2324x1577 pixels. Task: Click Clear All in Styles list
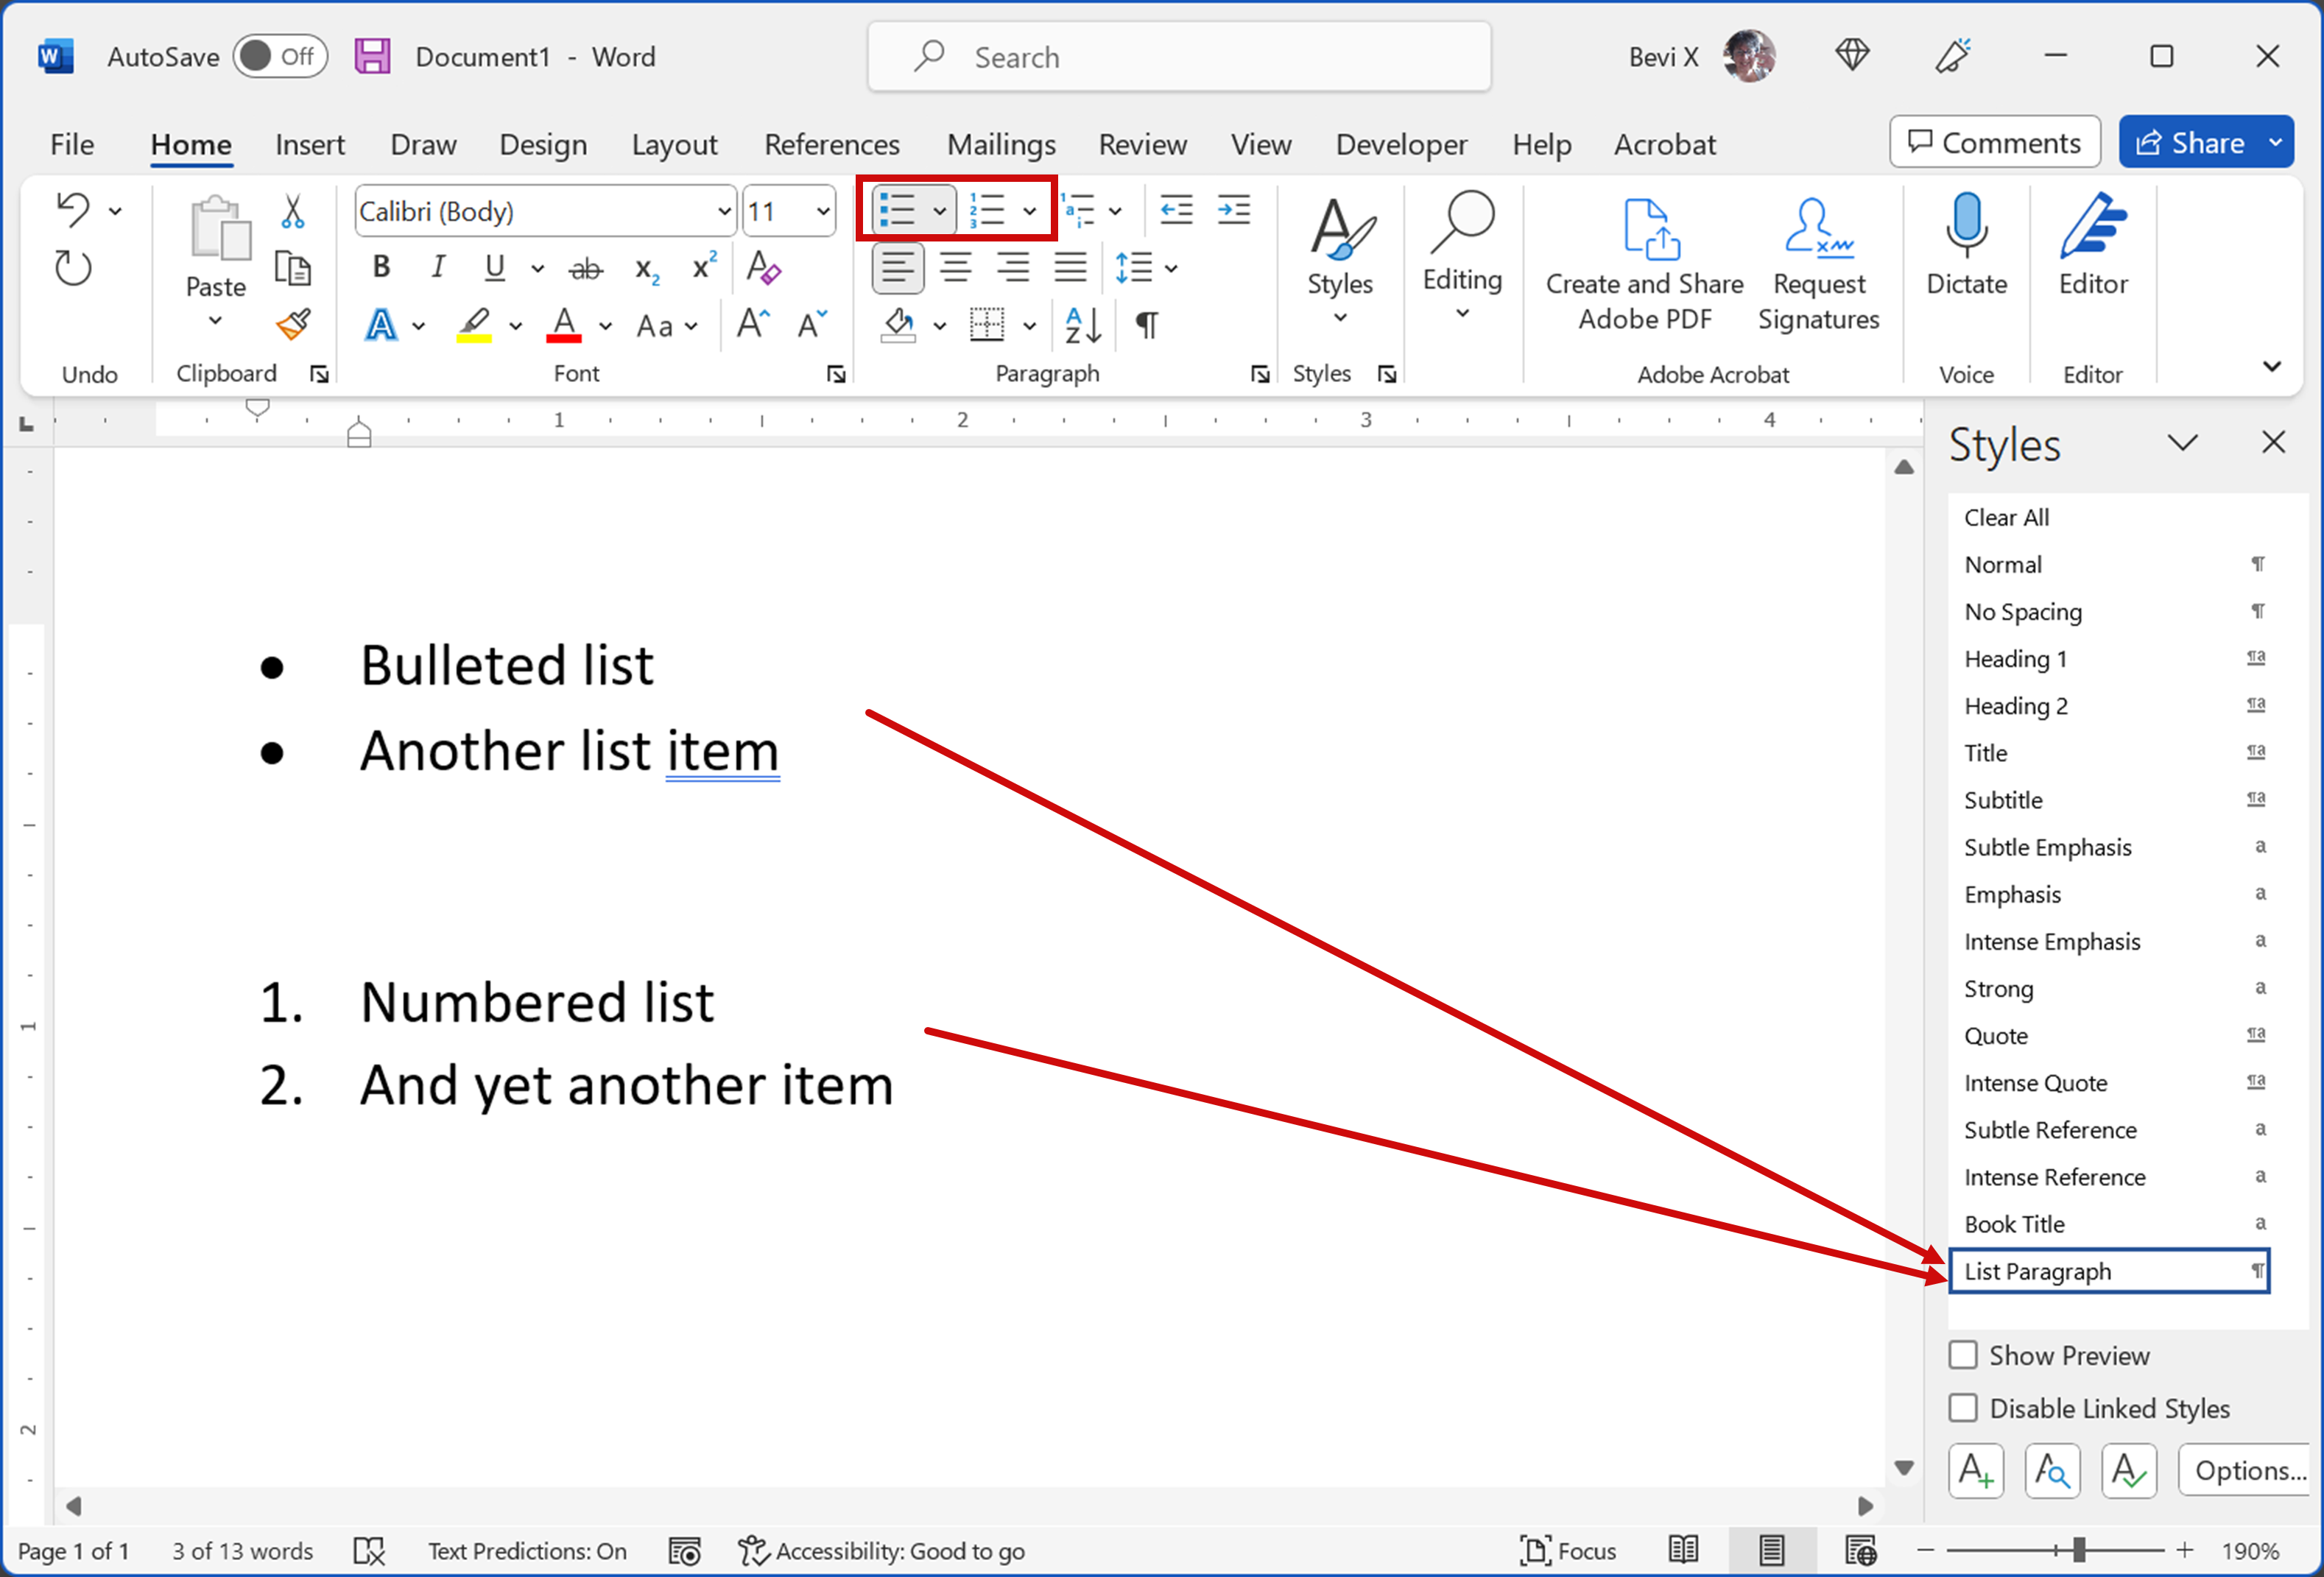click(x=2006, y=516)
